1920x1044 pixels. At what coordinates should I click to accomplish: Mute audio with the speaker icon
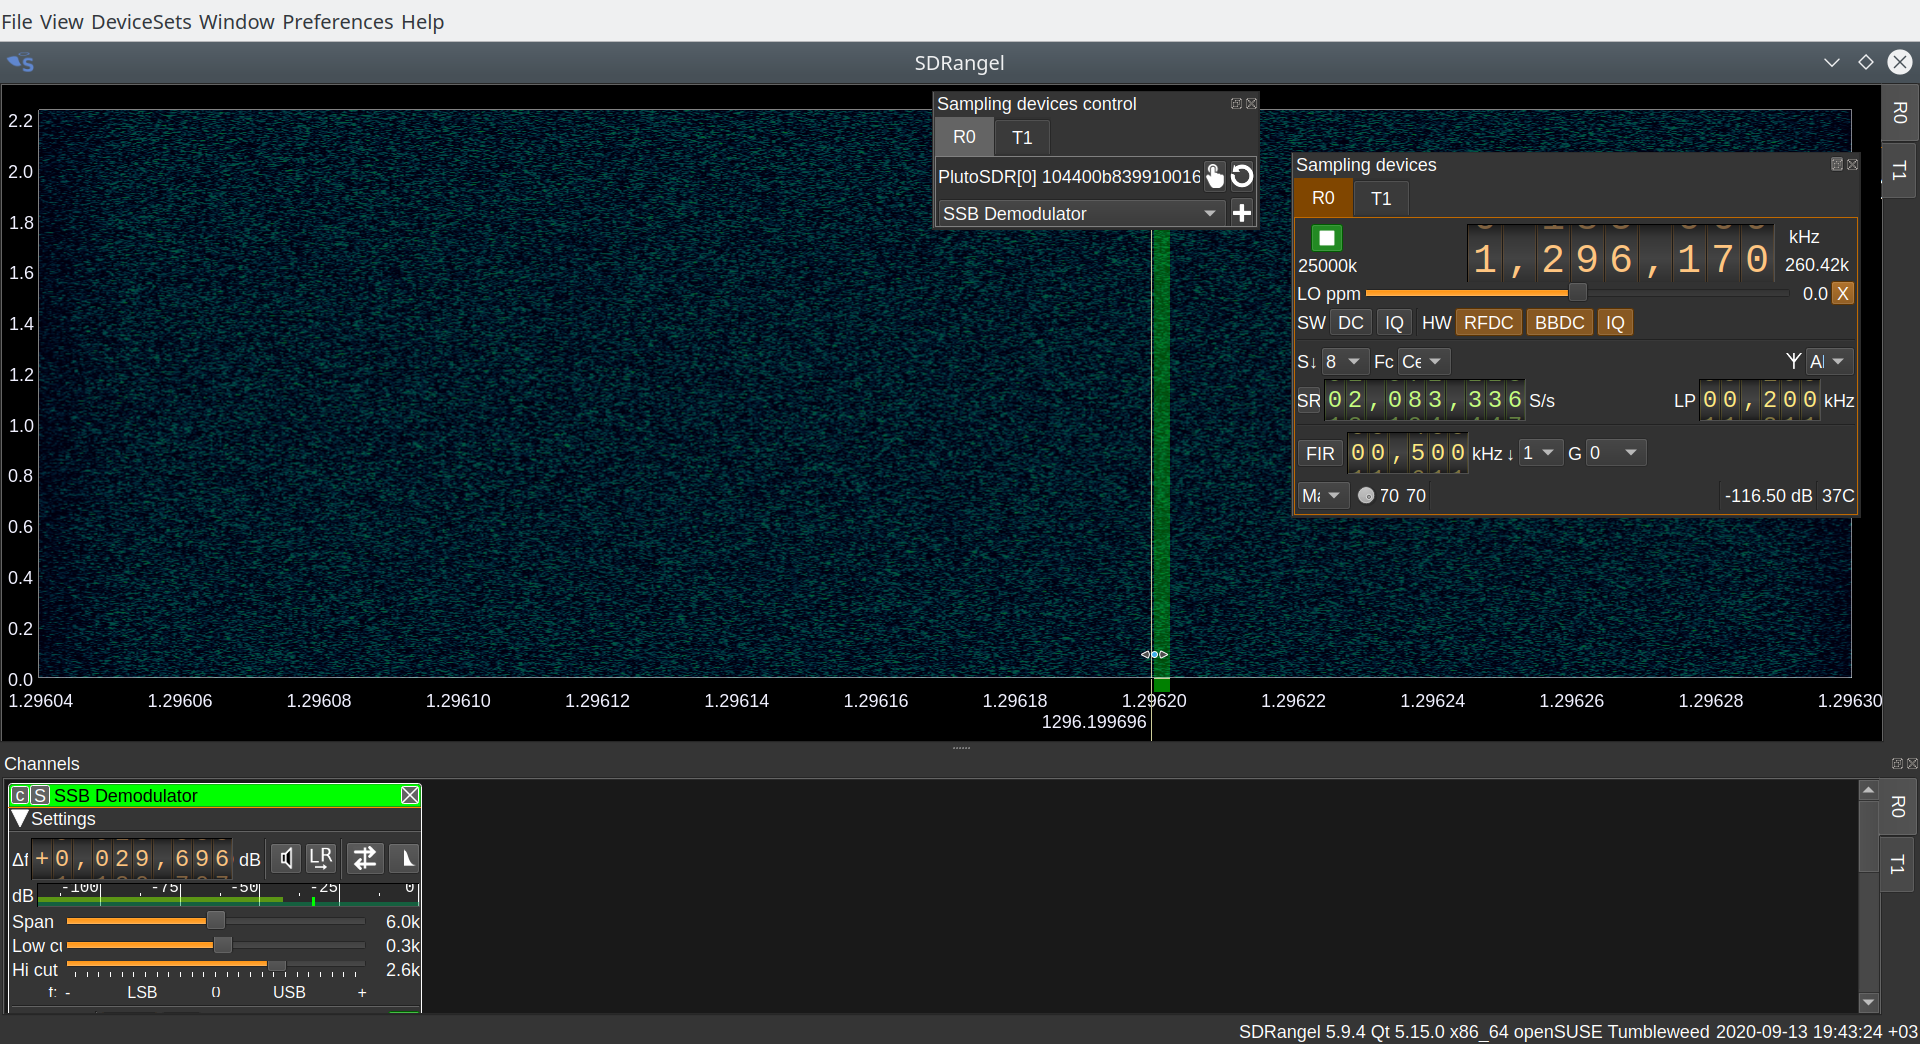coord(286,858)
